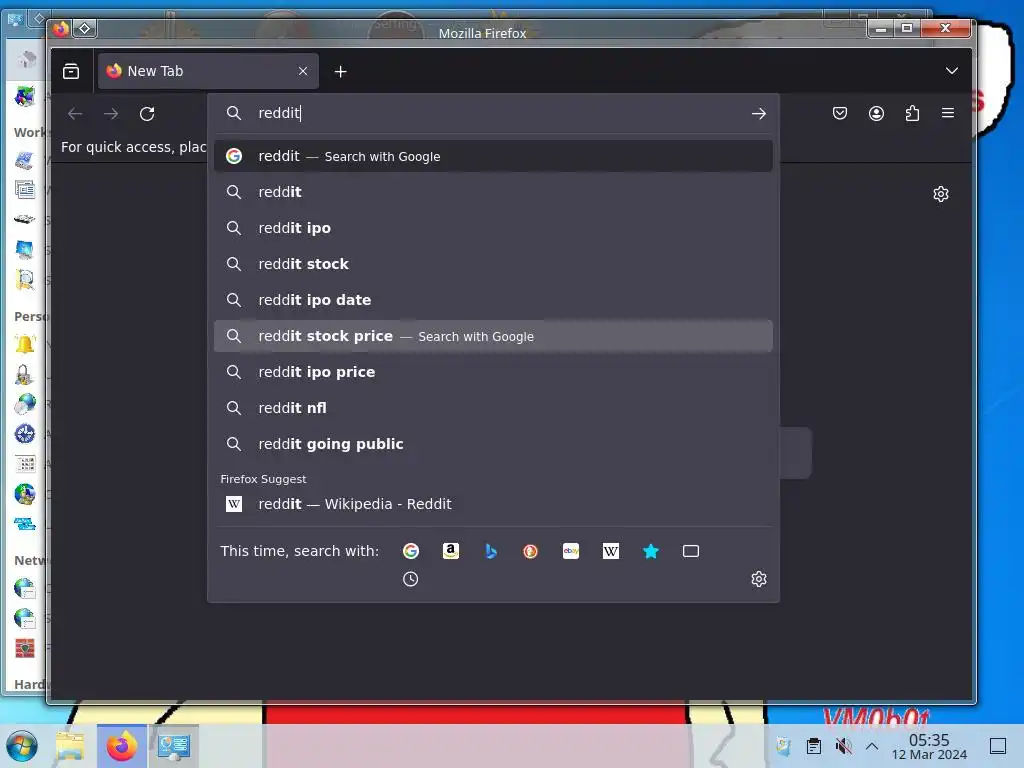Image resolution: width=1024 pixels, height=768 pixels.
Task: Choose 'reddit ipo' suggestion
Action: [493, 228]
